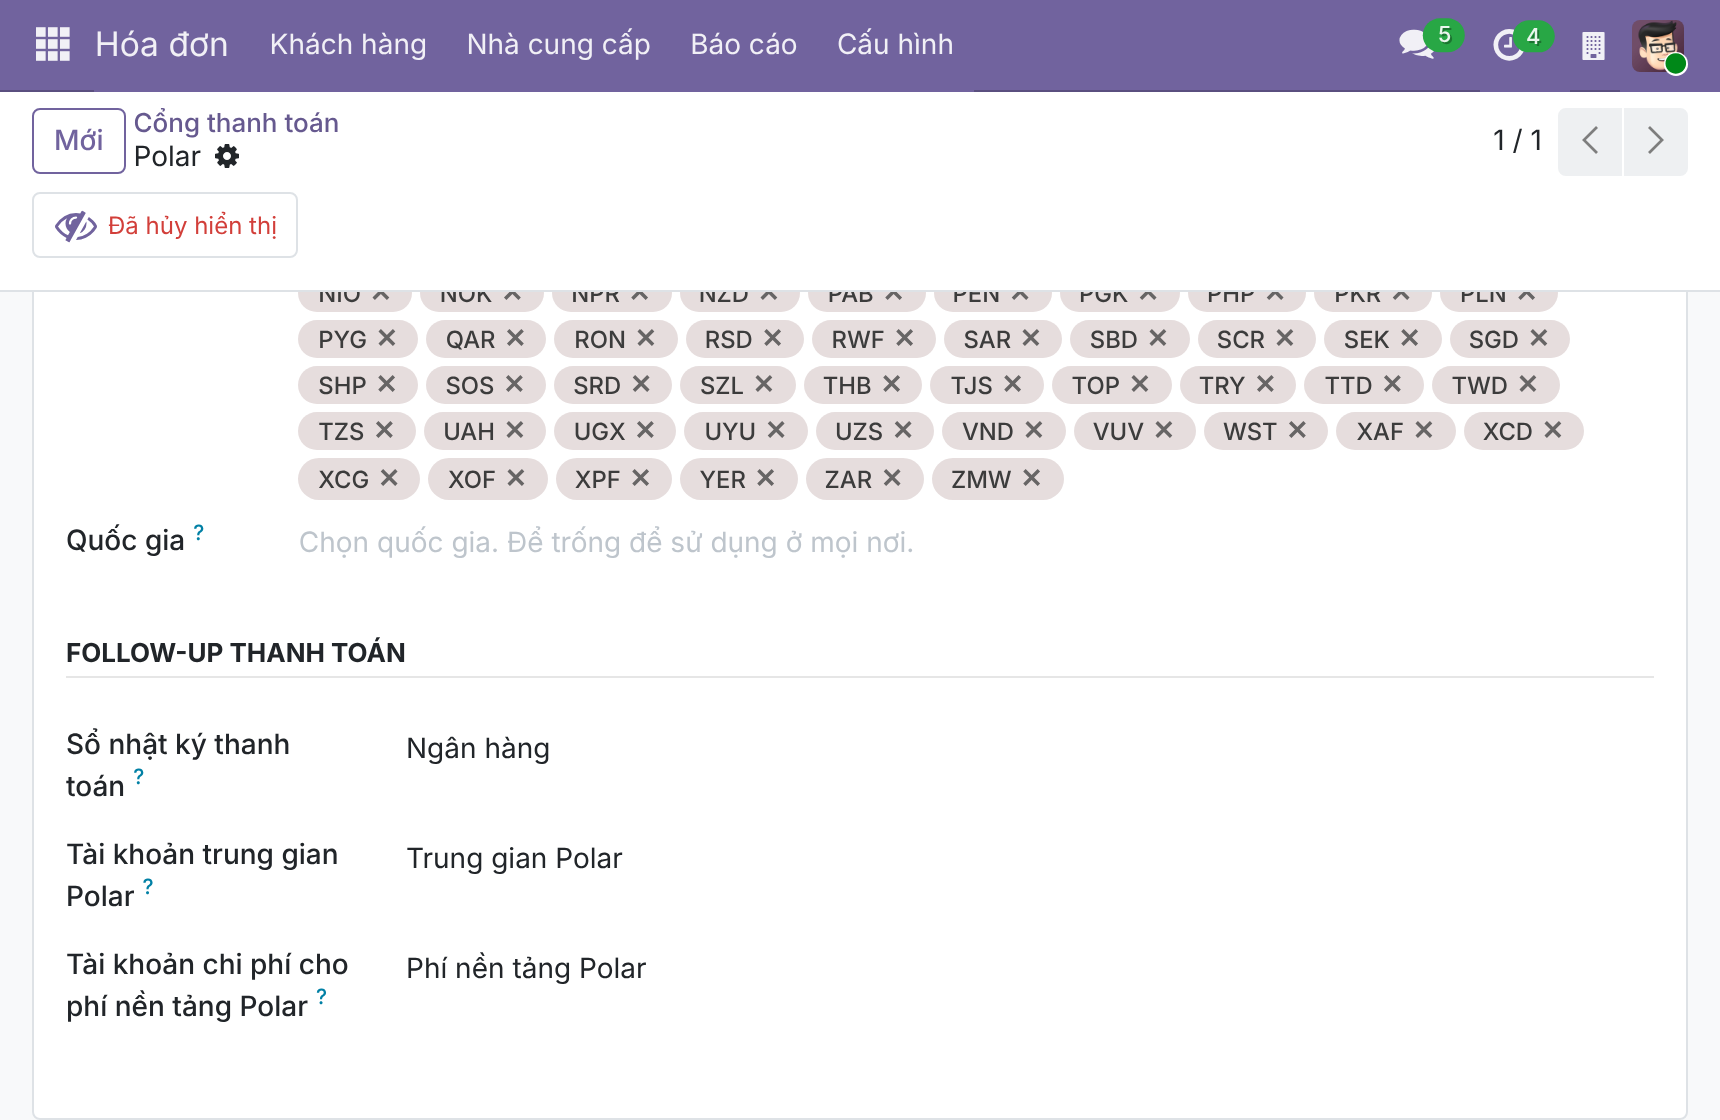Open the Cấu hình menu
Viewport: 1720px width, 1120px height.
pos(895,45)
